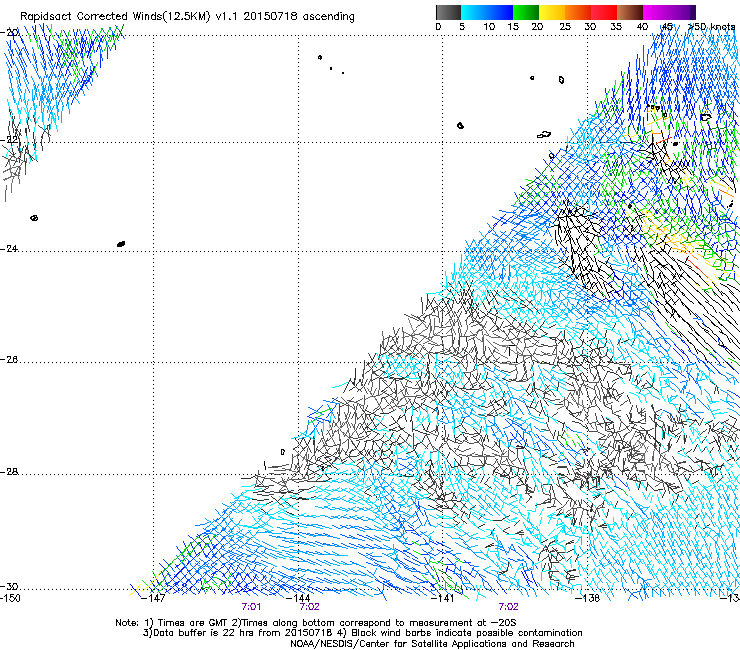The height and width of the screenshot is (650, 740).
Task: Click the '-26' latitude label
Action: (9, 360)
